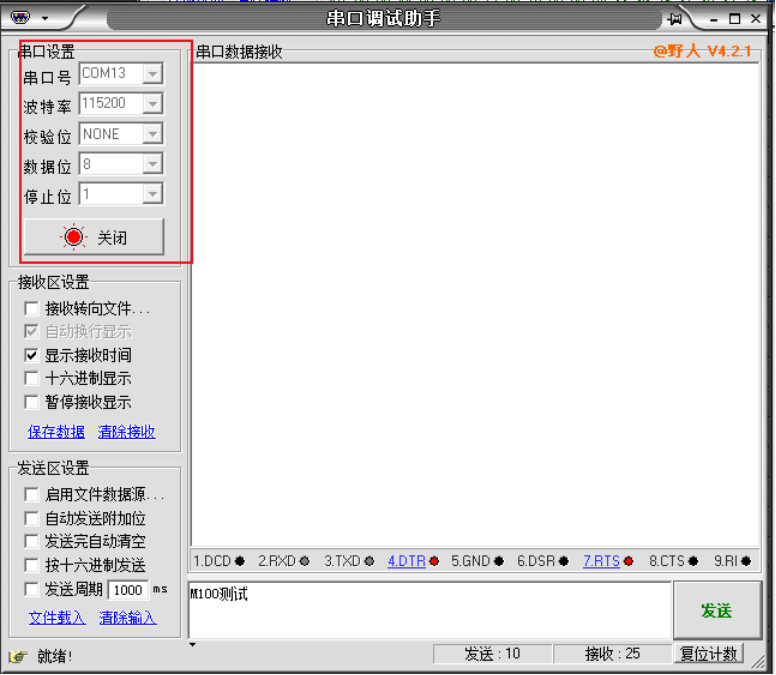This screenshot has height=675, width=776.
Task: Open the 串口号 COM13 dropdown
Action: (x=152, y=74)
